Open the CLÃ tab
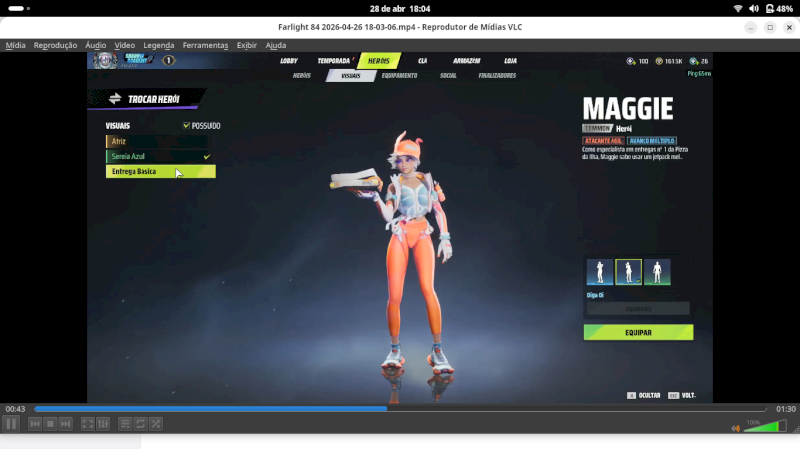800x449 pixels. coord(422,61)
